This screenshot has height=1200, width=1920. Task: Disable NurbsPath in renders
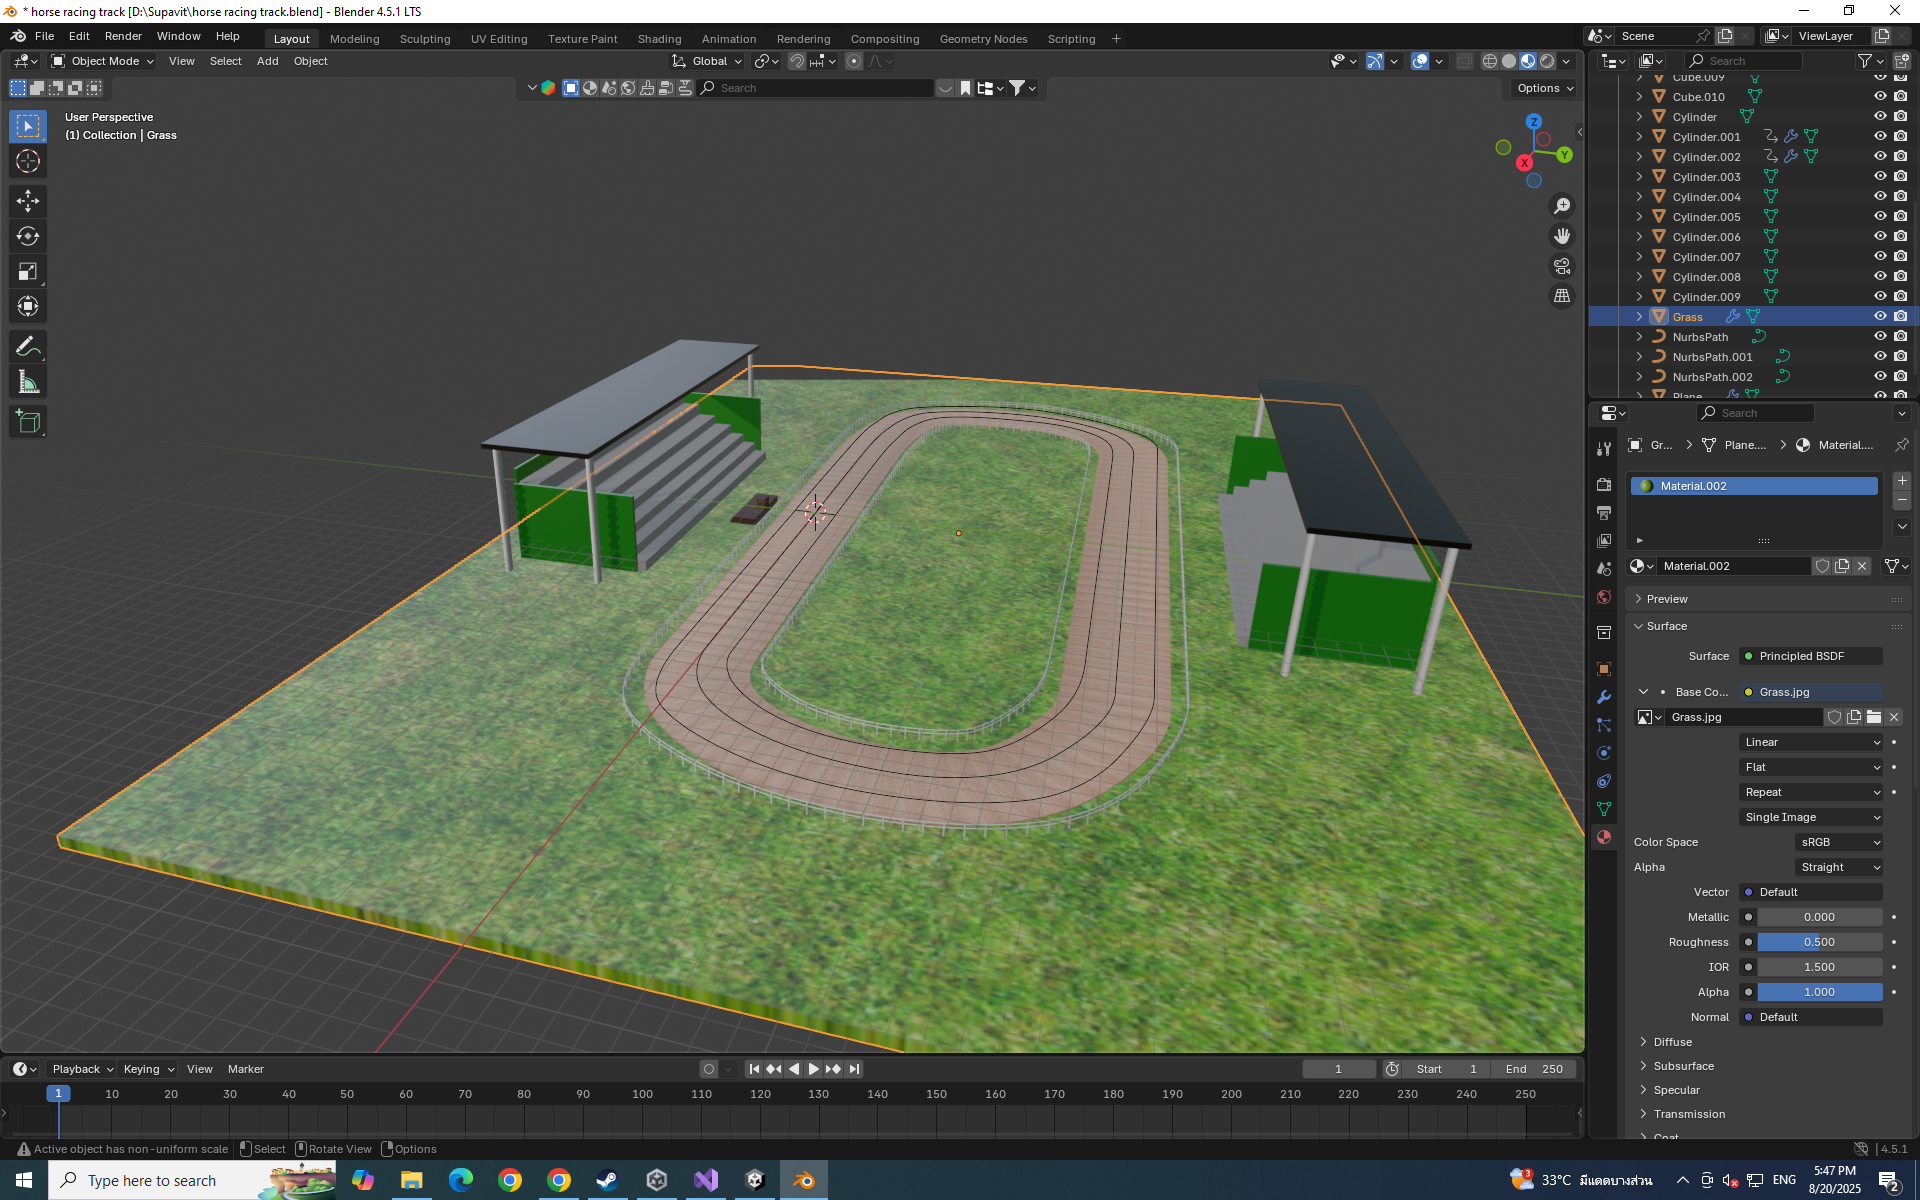tap(1900, 336)
